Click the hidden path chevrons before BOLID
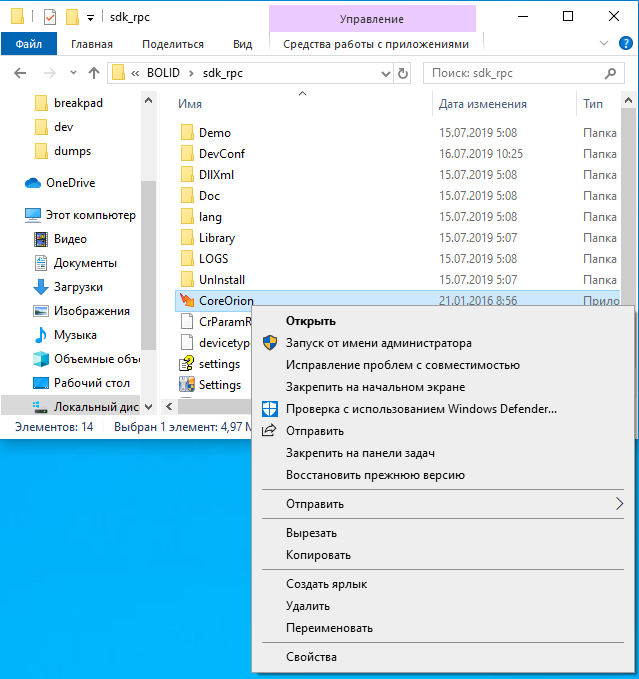The image size is (639, 679). click(x=135, y=74)
